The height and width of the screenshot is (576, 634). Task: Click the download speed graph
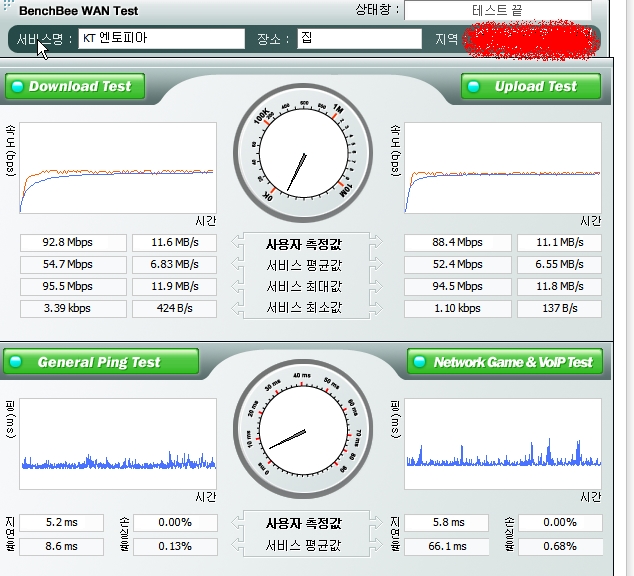118,168
